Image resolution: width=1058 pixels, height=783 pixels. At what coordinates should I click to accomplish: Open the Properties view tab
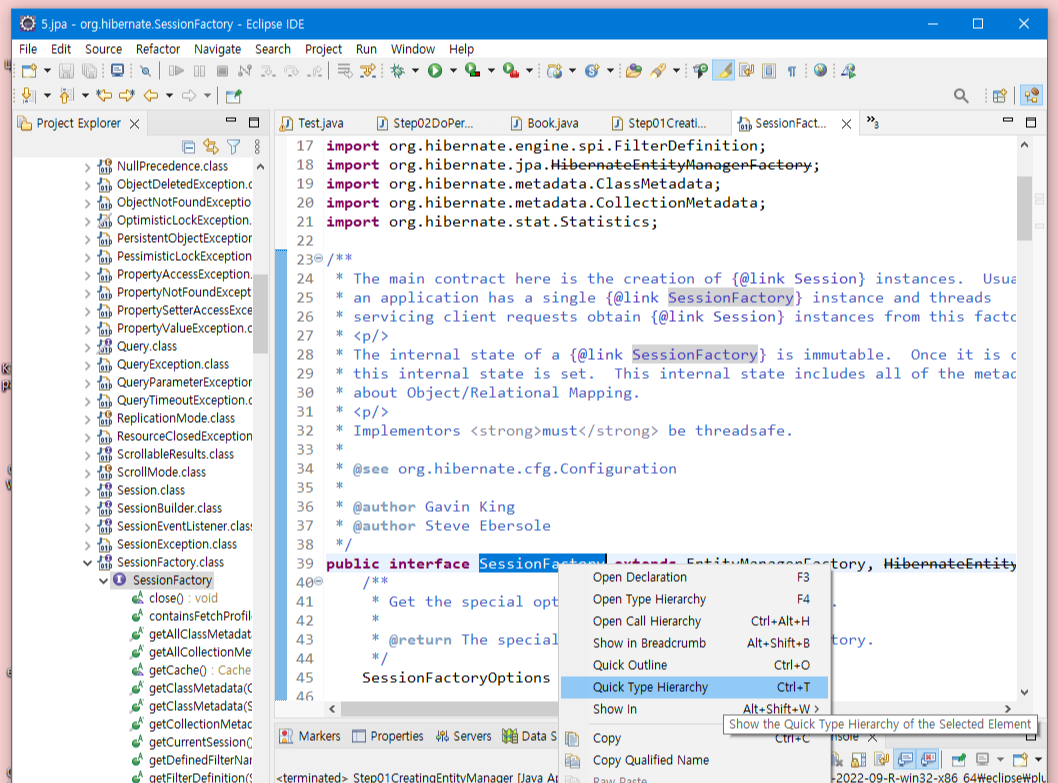(x=388, y=736)
